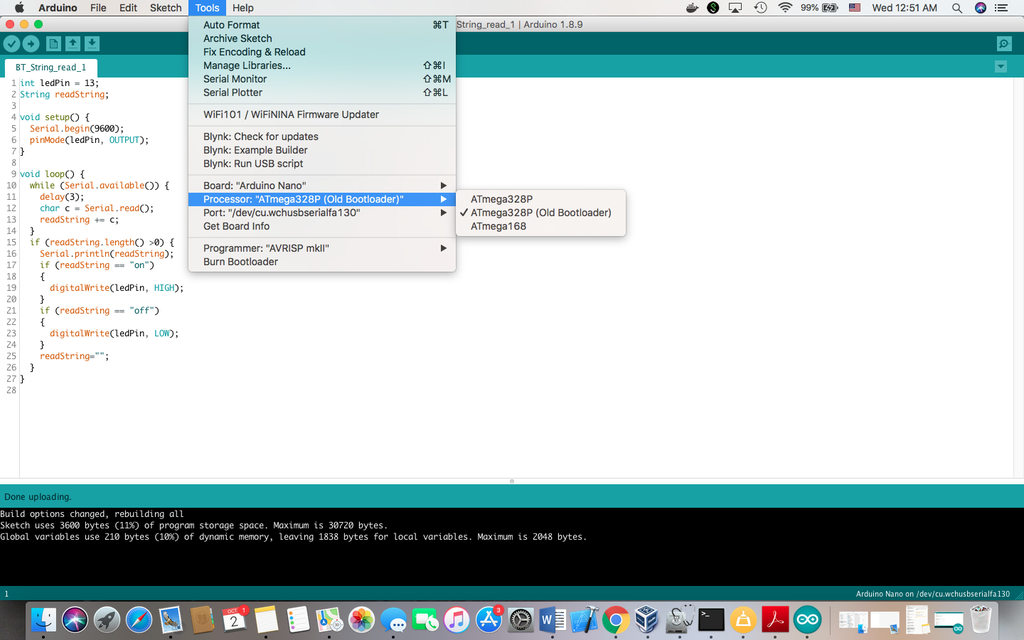Open Finder from the Dock
The width and height of the screenshot is (1024, 640).
click(44, 619)
